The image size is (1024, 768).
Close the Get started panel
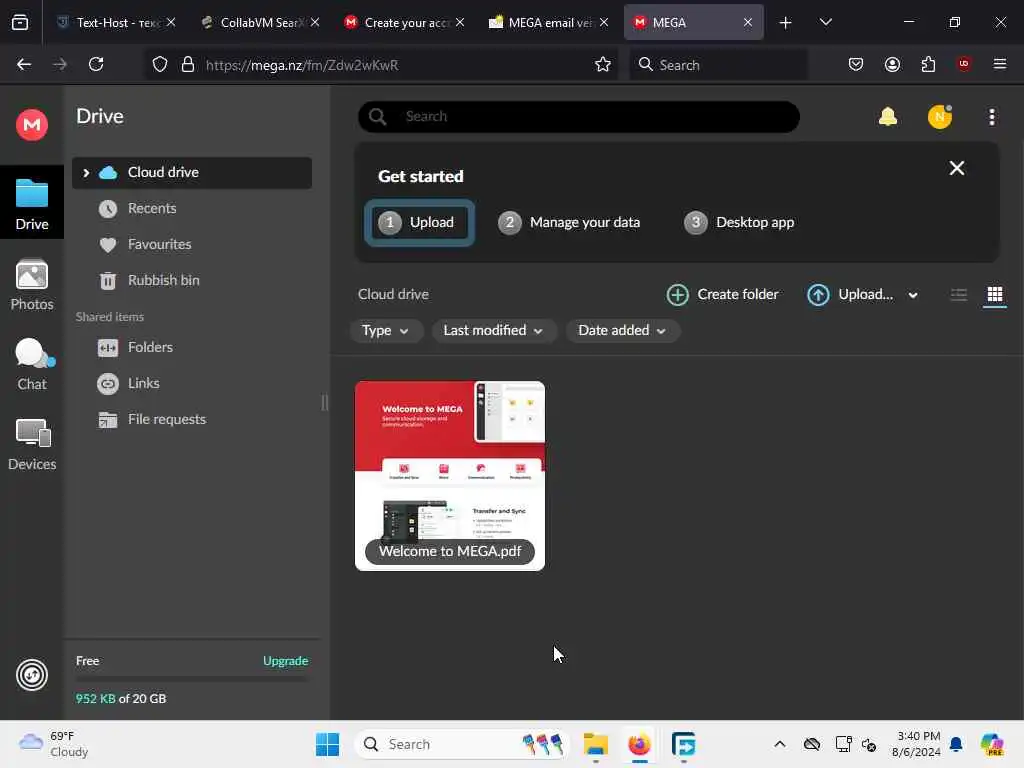point(957,168)
